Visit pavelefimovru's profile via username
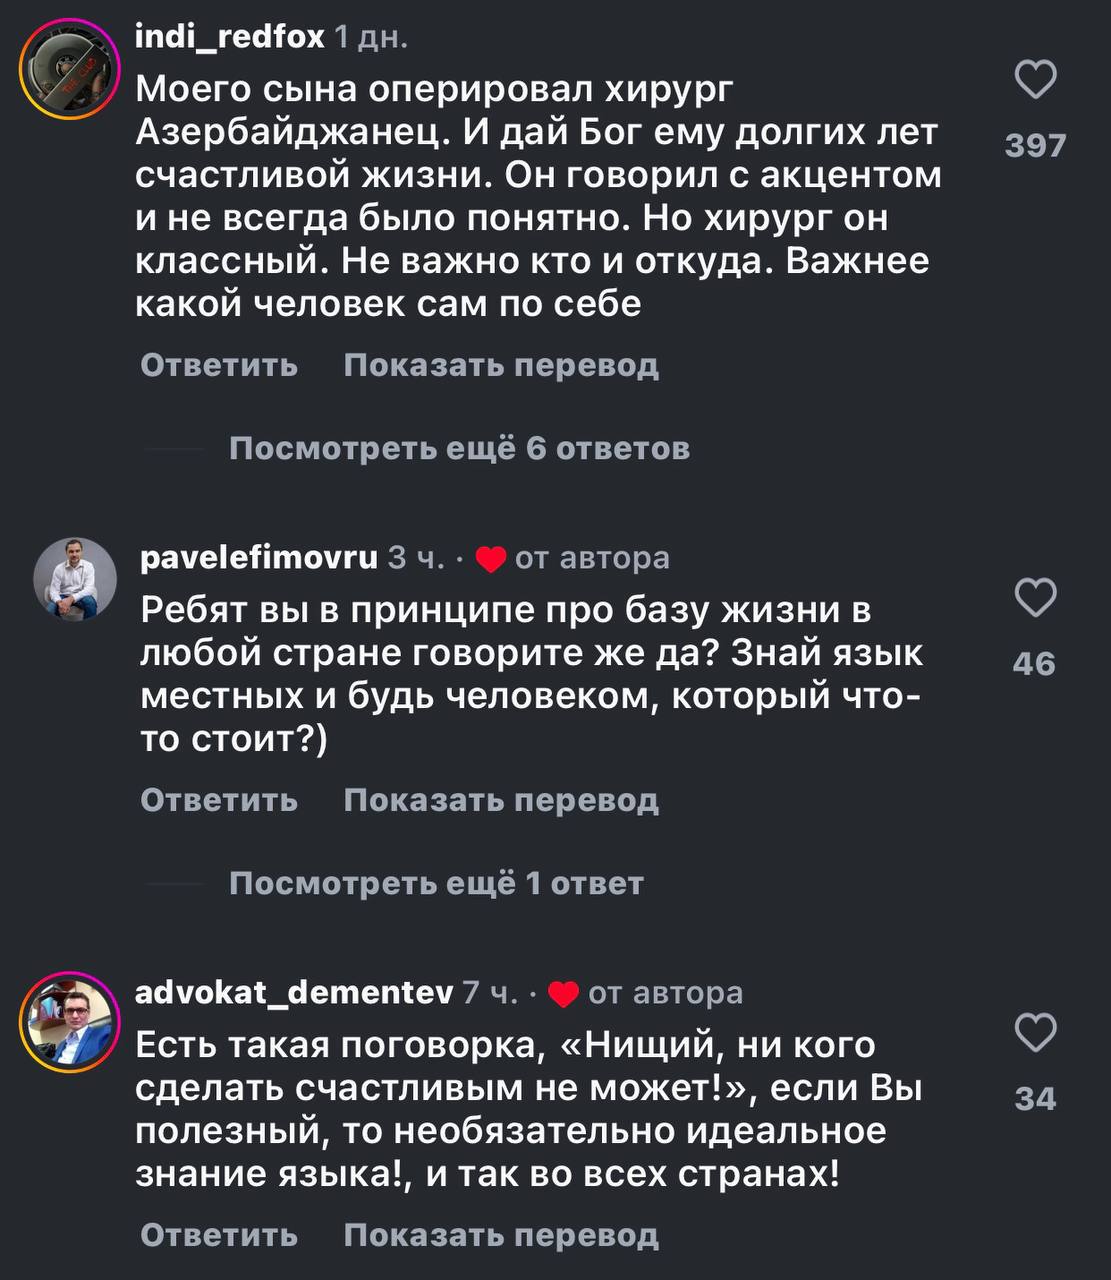 (259, 557)
